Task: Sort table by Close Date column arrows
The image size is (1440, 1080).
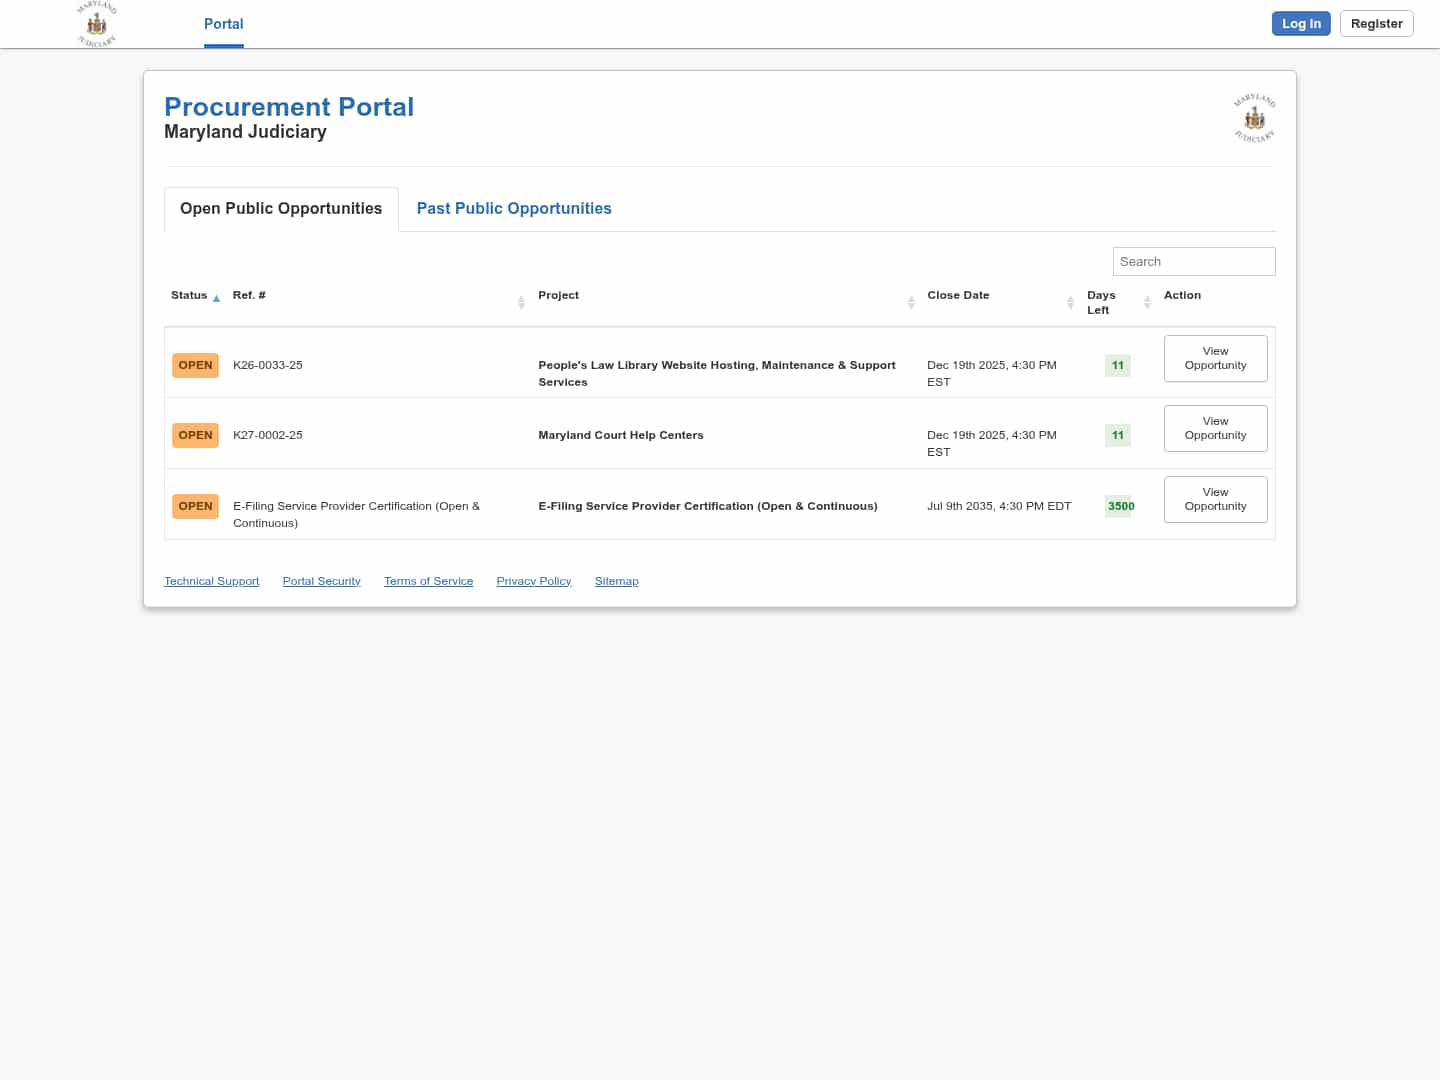Action: [x=1070, y=302]
